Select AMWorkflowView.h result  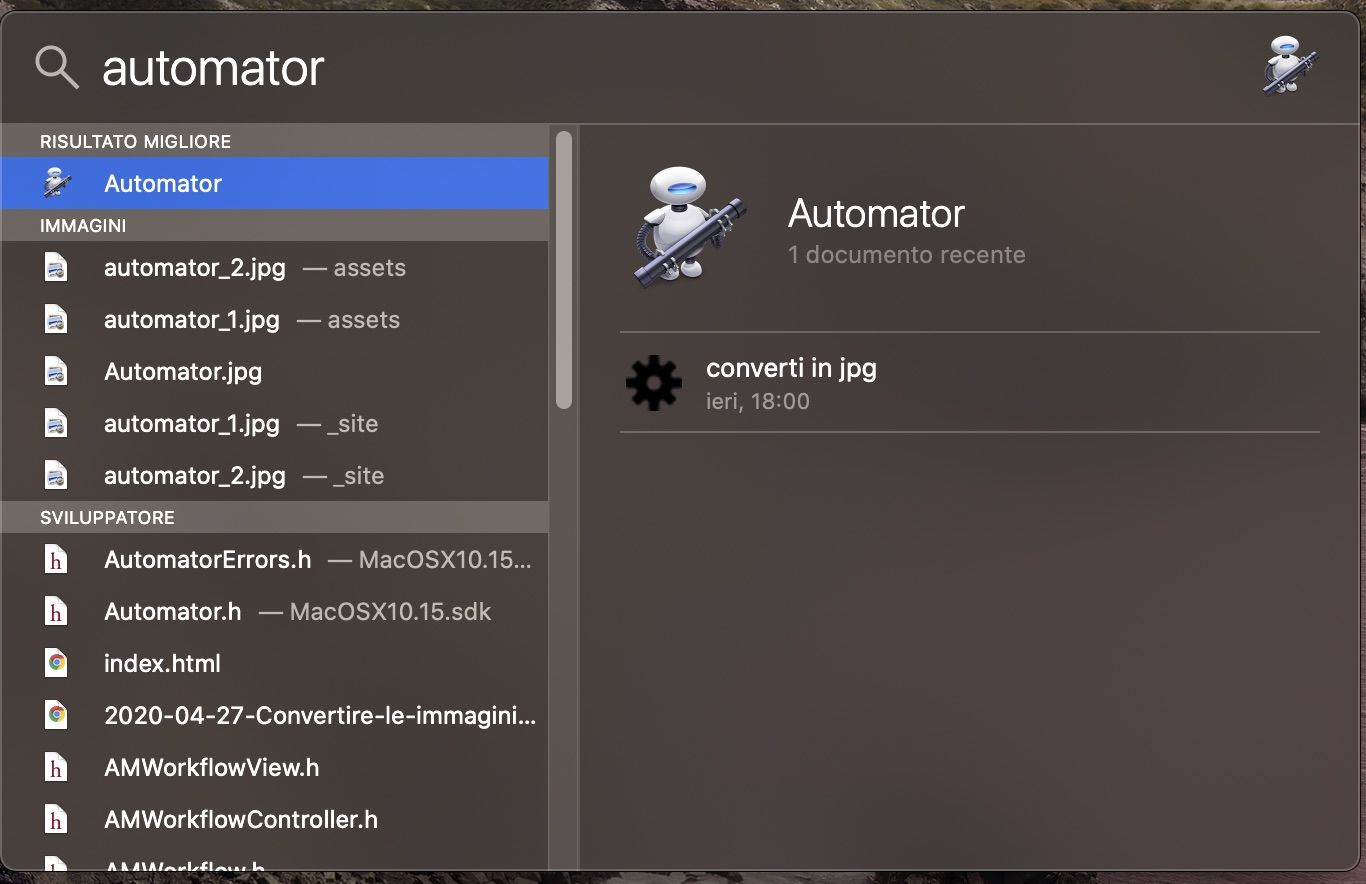(275, 768)
